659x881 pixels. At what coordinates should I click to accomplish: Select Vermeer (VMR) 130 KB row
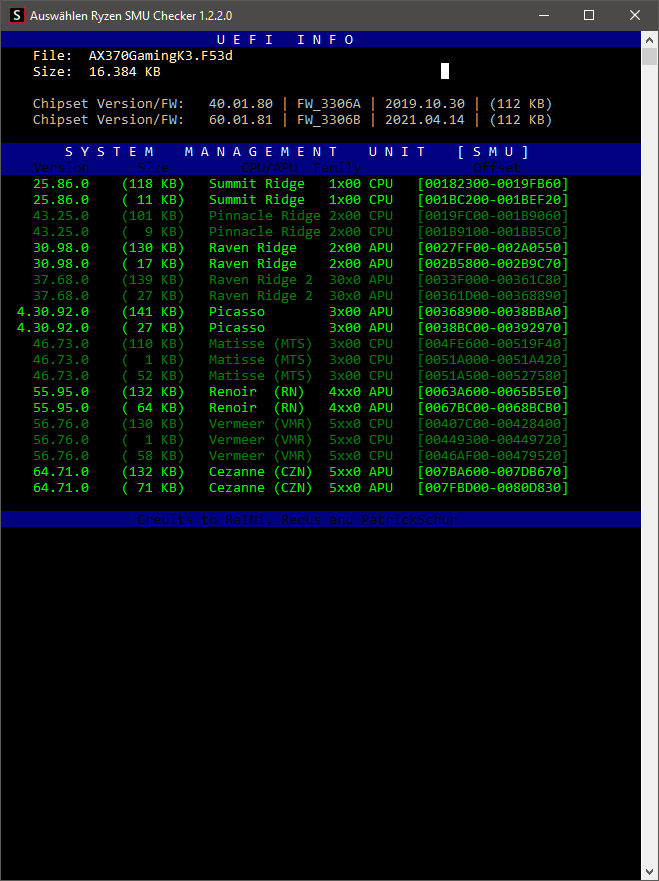301,424
